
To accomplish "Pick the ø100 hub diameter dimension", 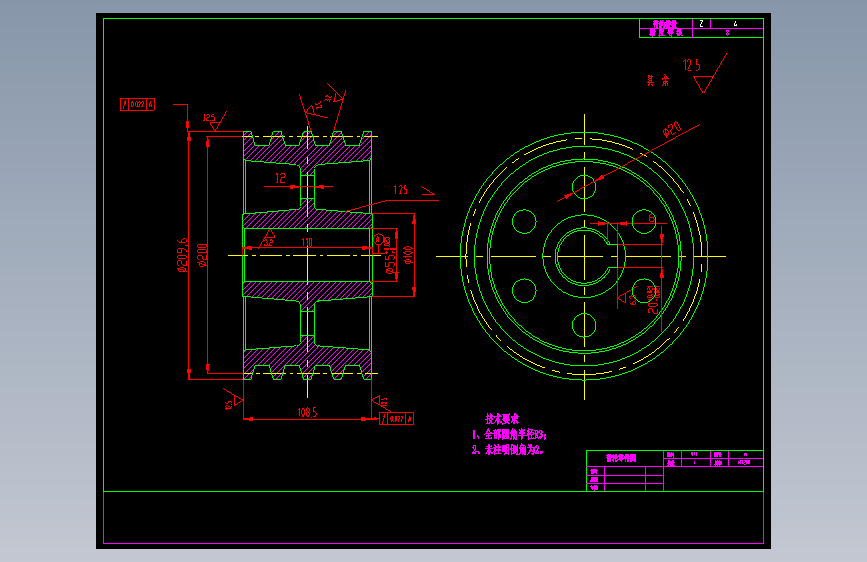I will point(408,255).
